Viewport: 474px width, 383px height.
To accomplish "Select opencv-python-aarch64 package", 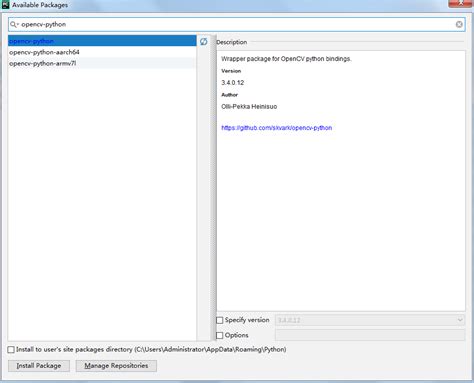I will click(x=102, y=52).
